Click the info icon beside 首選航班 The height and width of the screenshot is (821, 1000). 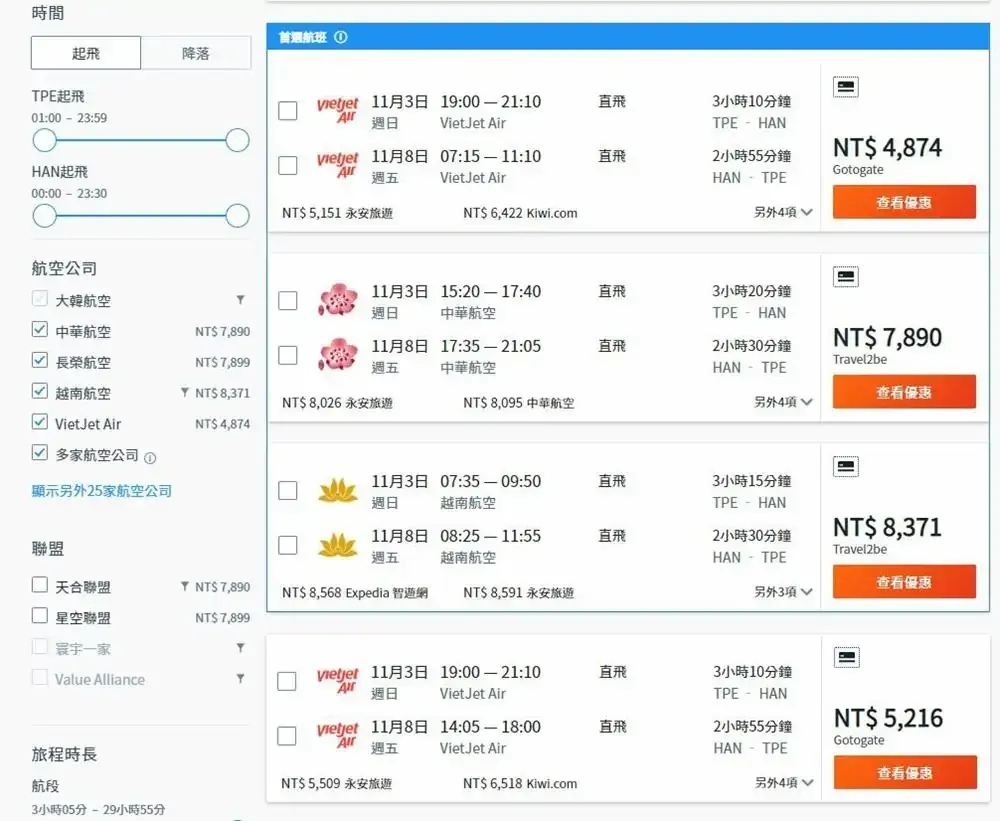click(x=340, y=37)
